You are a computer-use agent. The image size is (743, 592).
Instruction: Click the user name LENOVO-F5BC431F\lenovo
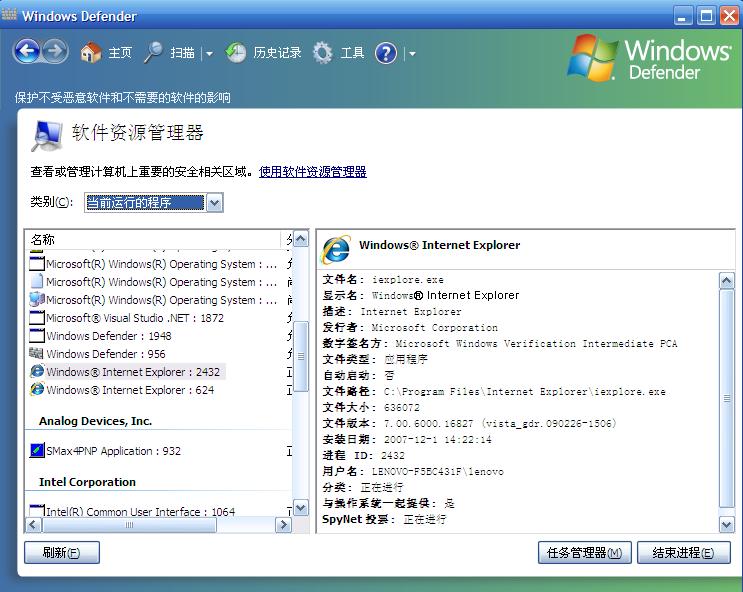click(437, 472)
